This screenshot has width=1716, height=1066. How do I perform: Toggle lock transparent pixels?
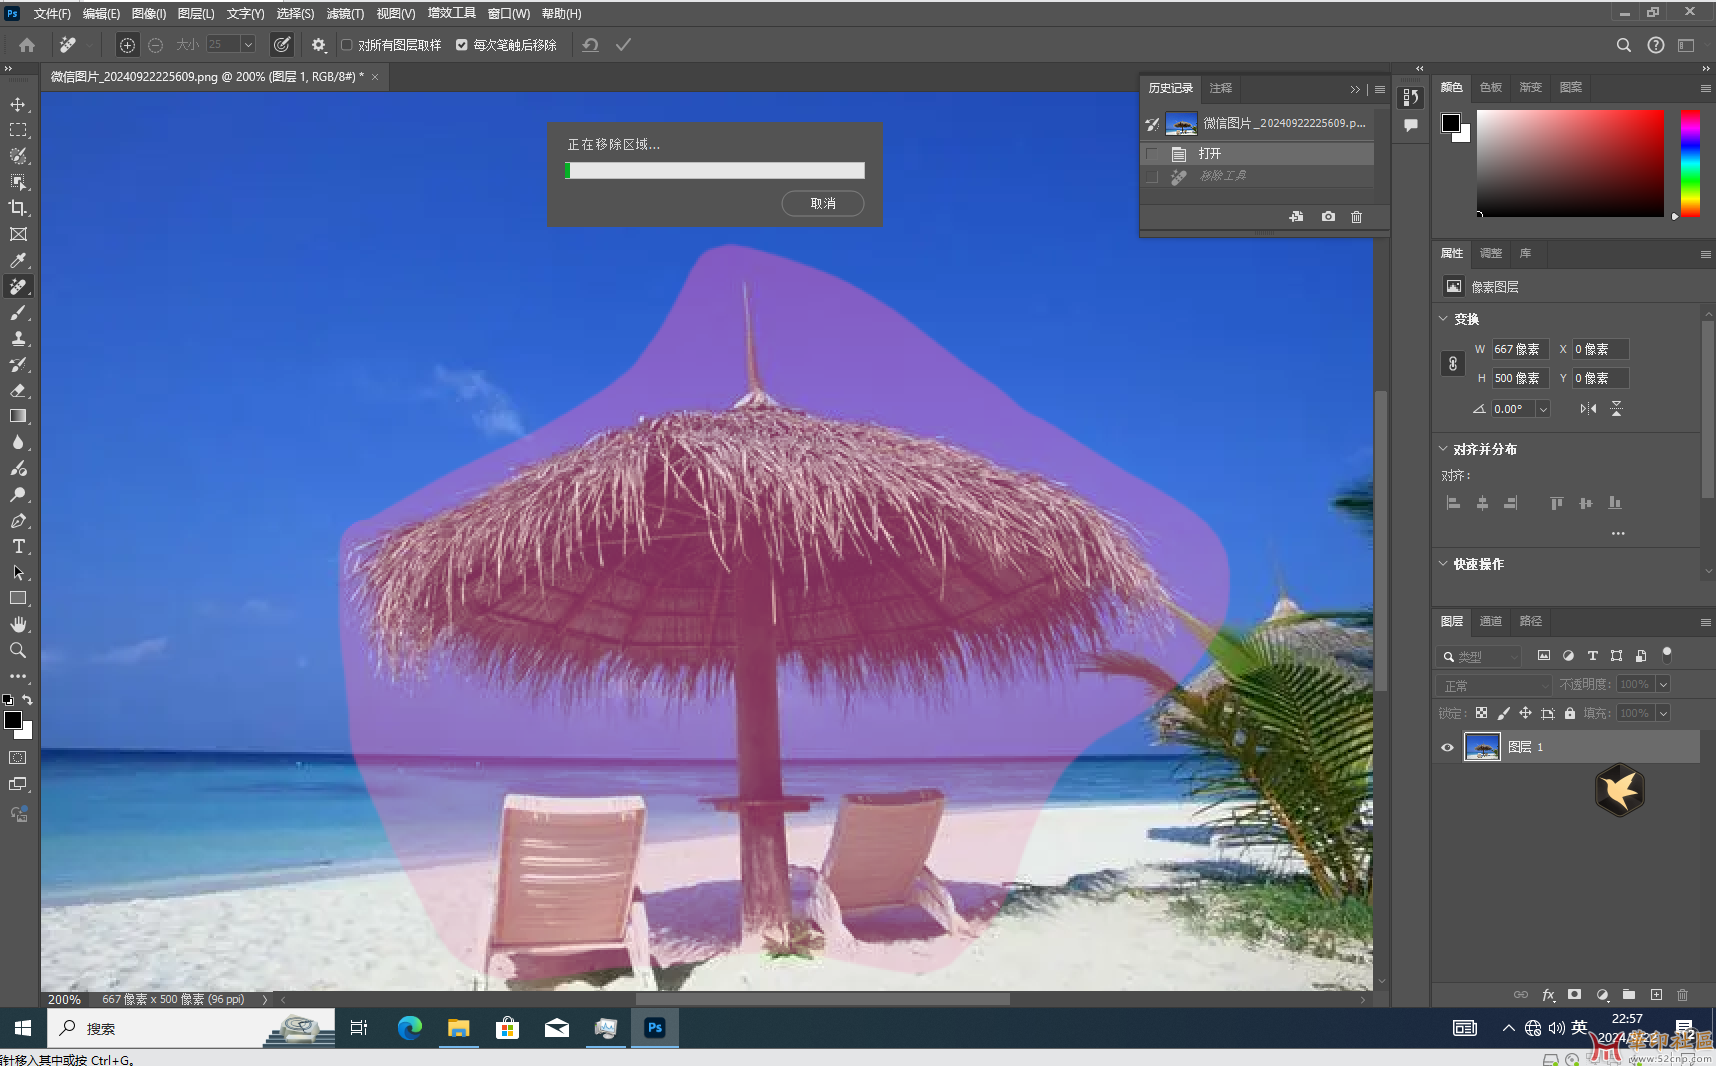[x=1481, y=713]
